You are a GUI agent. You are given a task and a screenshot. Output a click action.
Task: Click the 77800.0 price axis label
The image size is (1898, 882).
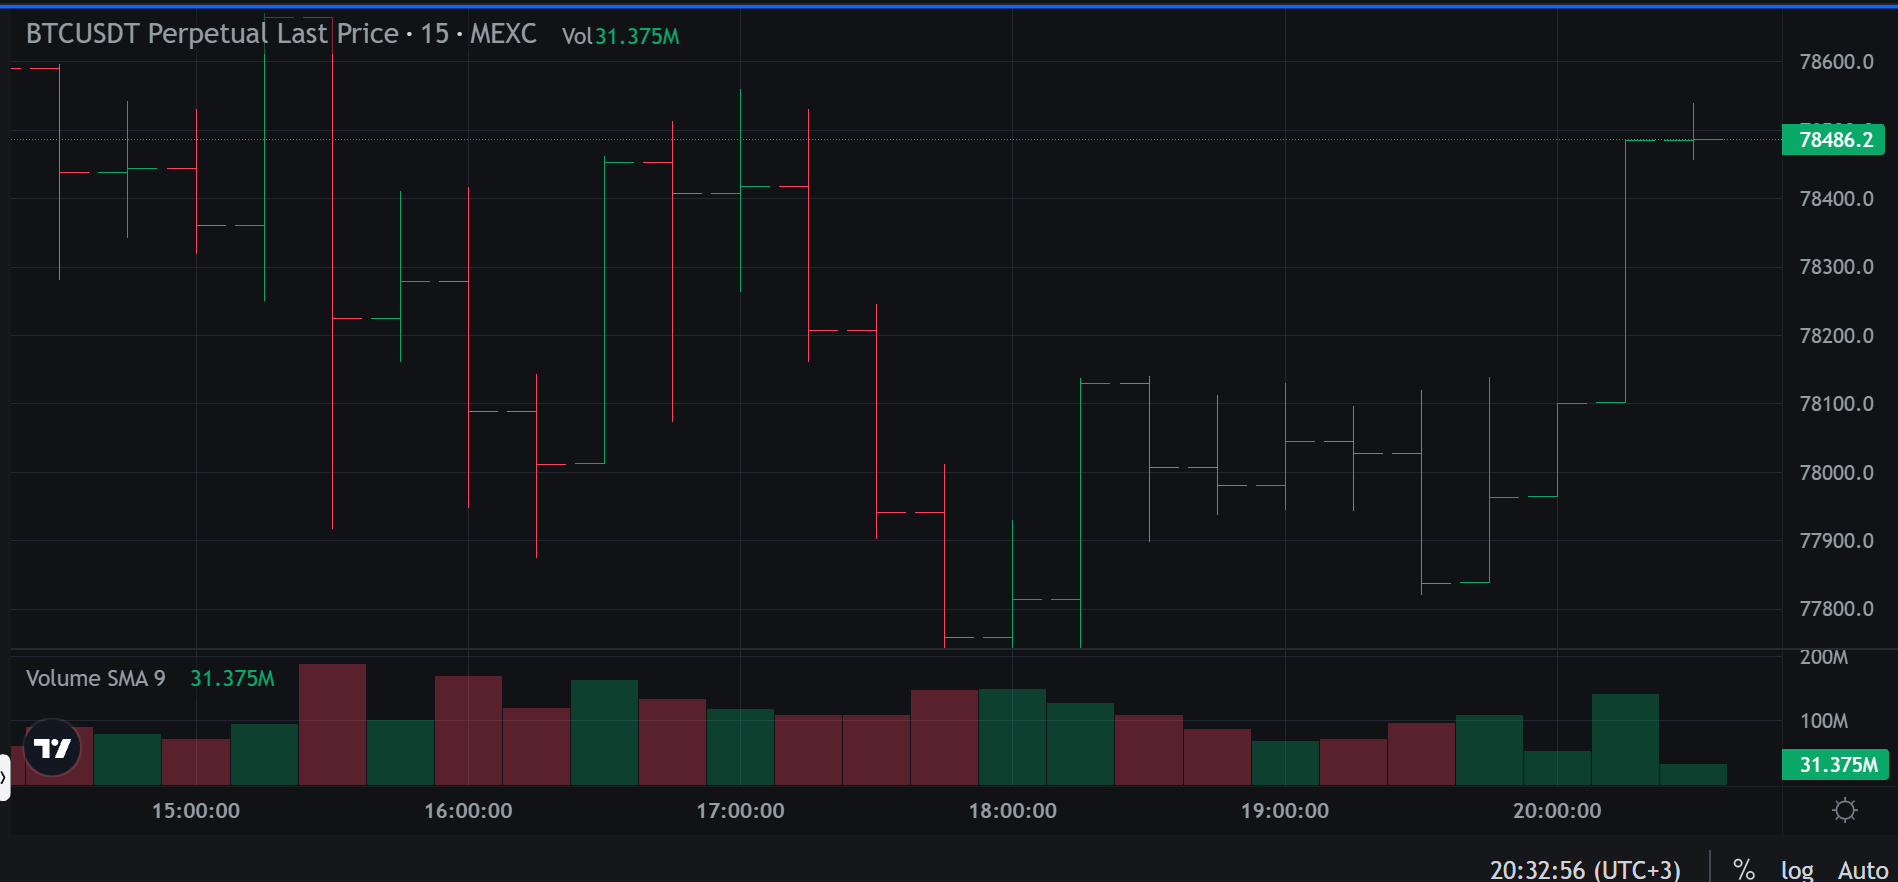point(1836,609)
